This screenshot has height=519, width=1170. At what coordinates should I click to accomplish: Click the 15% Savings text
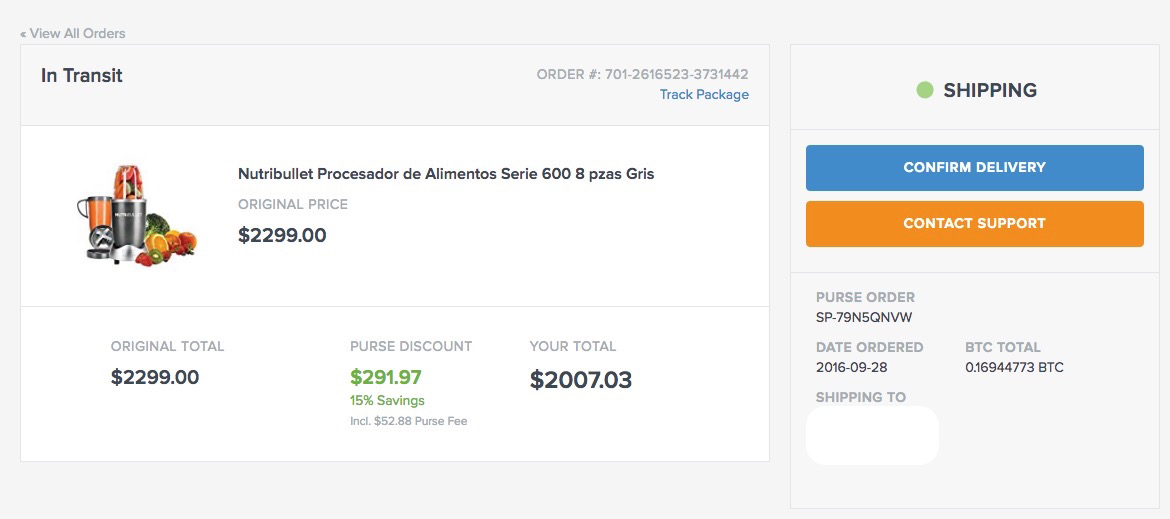pyautogui.click(x=387, y=401)
